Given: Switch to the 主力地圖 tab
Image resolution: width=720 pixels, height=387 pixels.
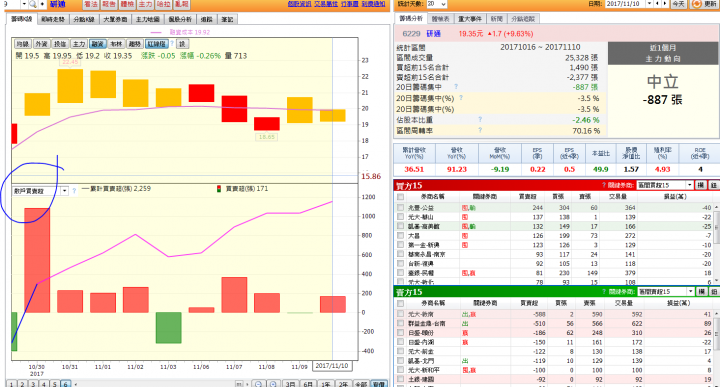Looking at the screenshot, I should coord(147,19).
